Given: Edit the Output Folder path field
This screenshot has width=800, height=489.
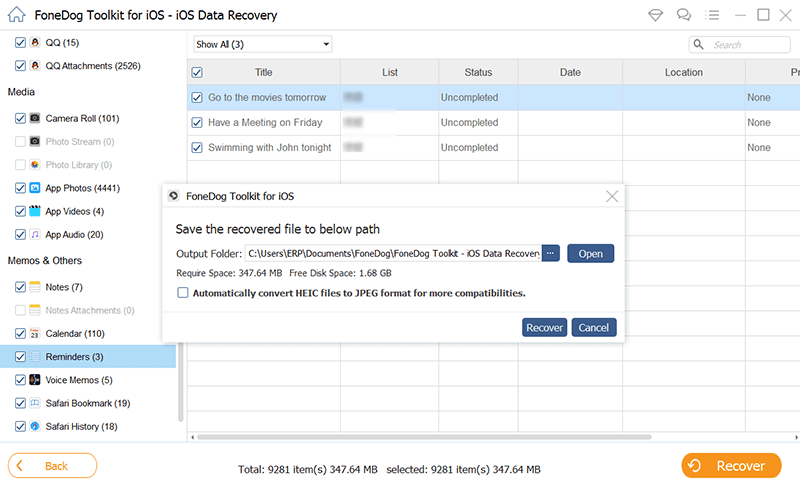Looking at the screenshot, I should (393, 253).
